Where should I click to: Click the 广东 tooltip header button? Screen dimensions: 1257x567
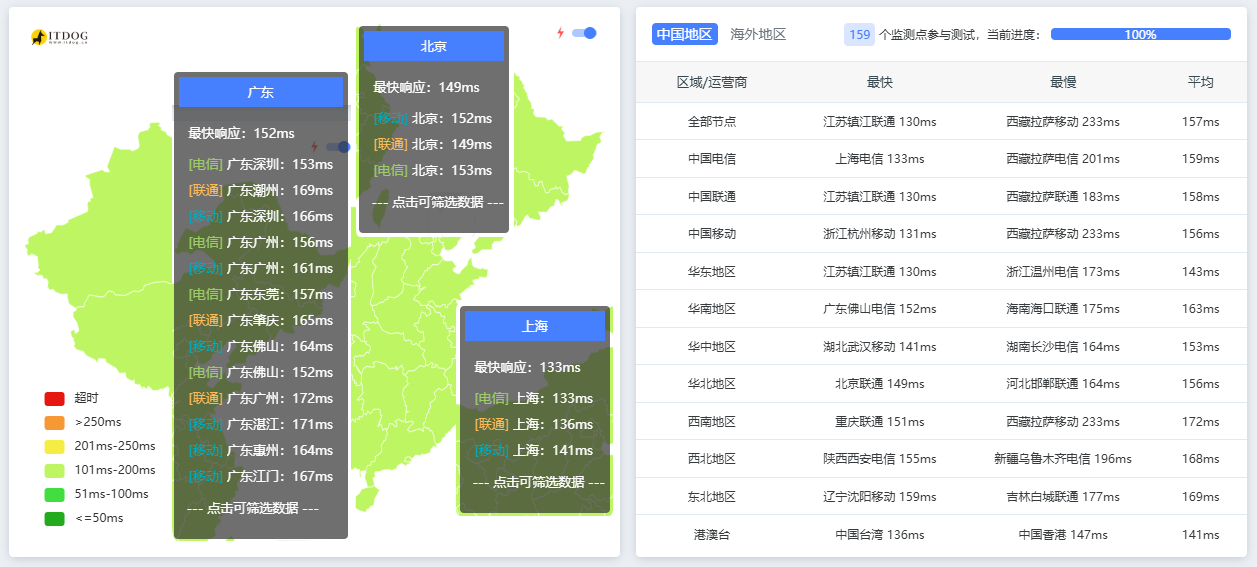pyautogui.click(x=261, y=92)
